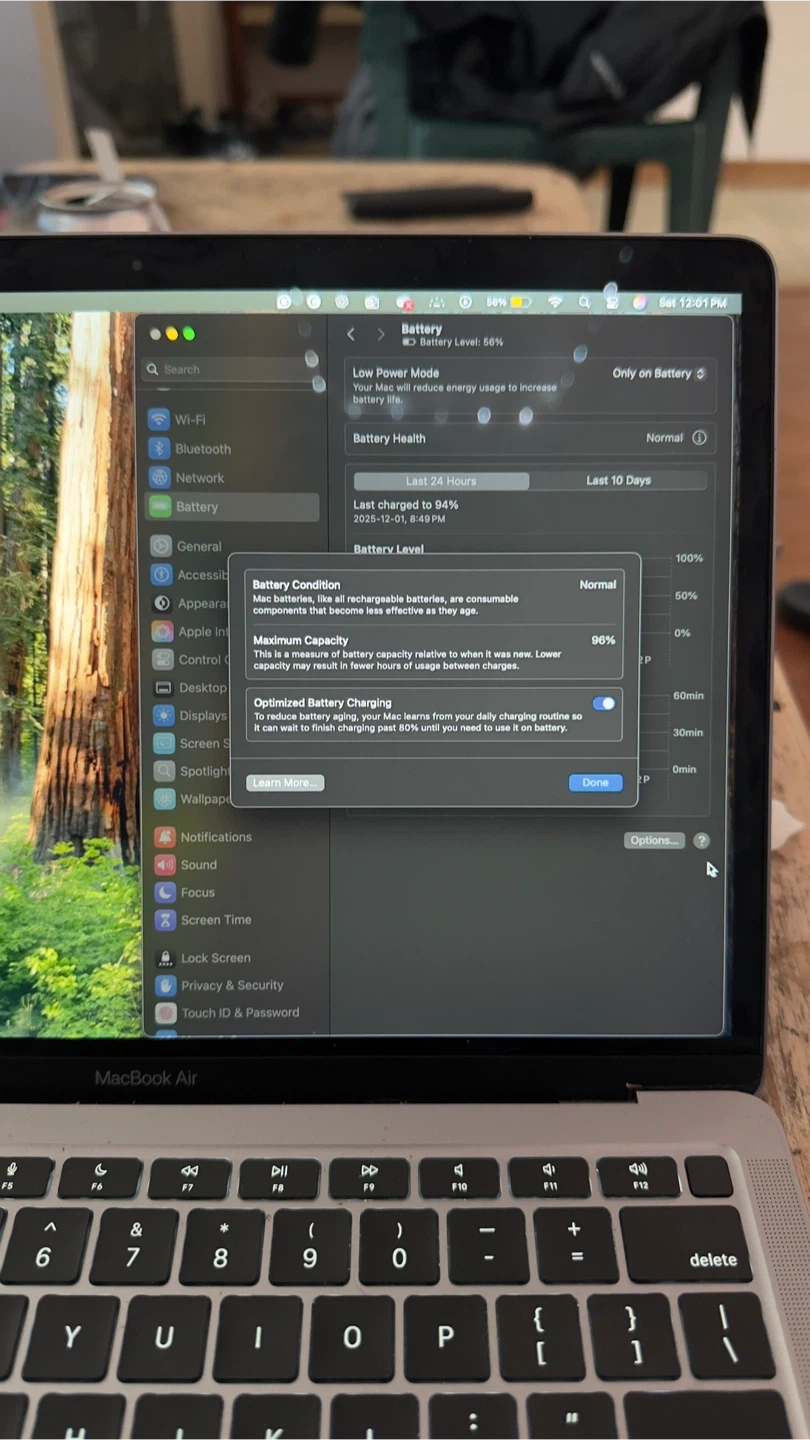Toggle Optimized Battery Charging switch
810x1440 pixels.
(x=603, y=704)
